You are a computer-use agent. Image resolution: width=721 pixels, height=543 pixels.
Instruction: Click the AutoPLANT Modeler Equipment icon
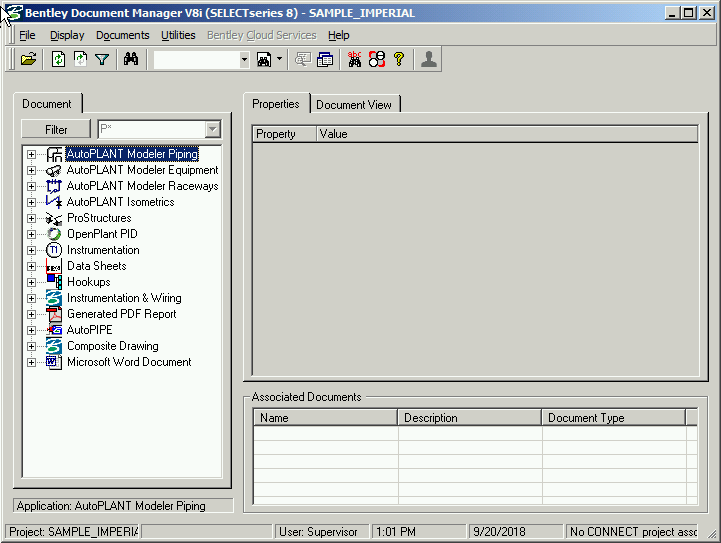click(x=54, y=171)
